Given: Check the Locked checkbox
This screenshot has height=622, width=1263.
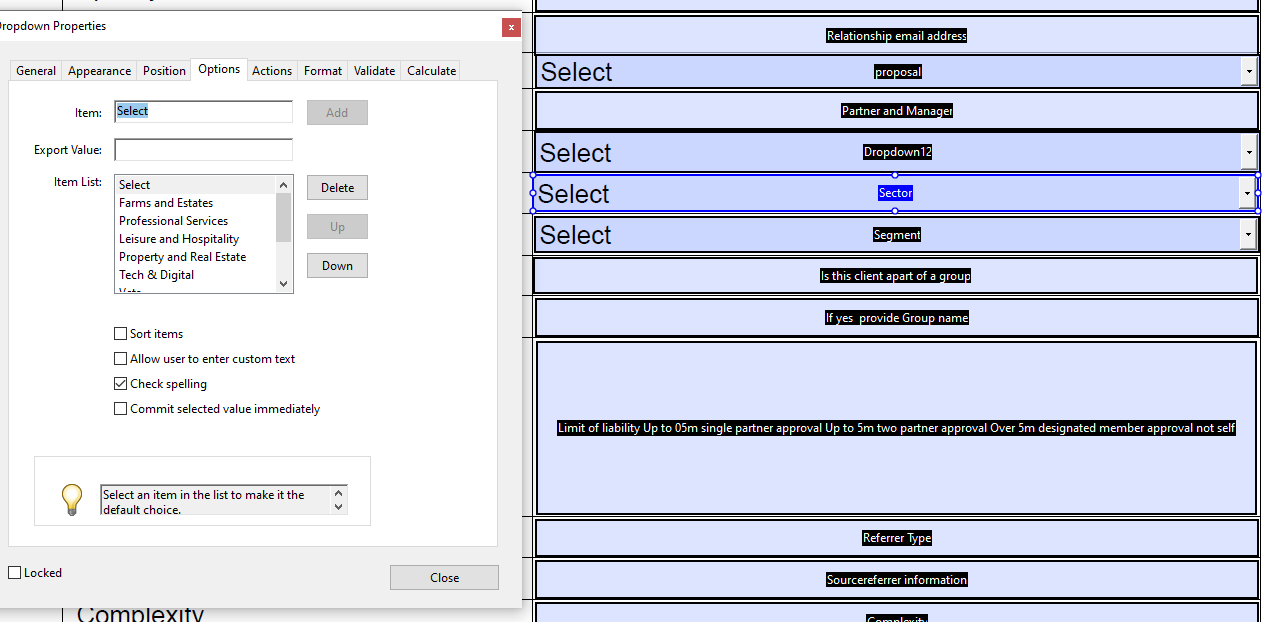Looking at the screenshot, I should point(14,572).
